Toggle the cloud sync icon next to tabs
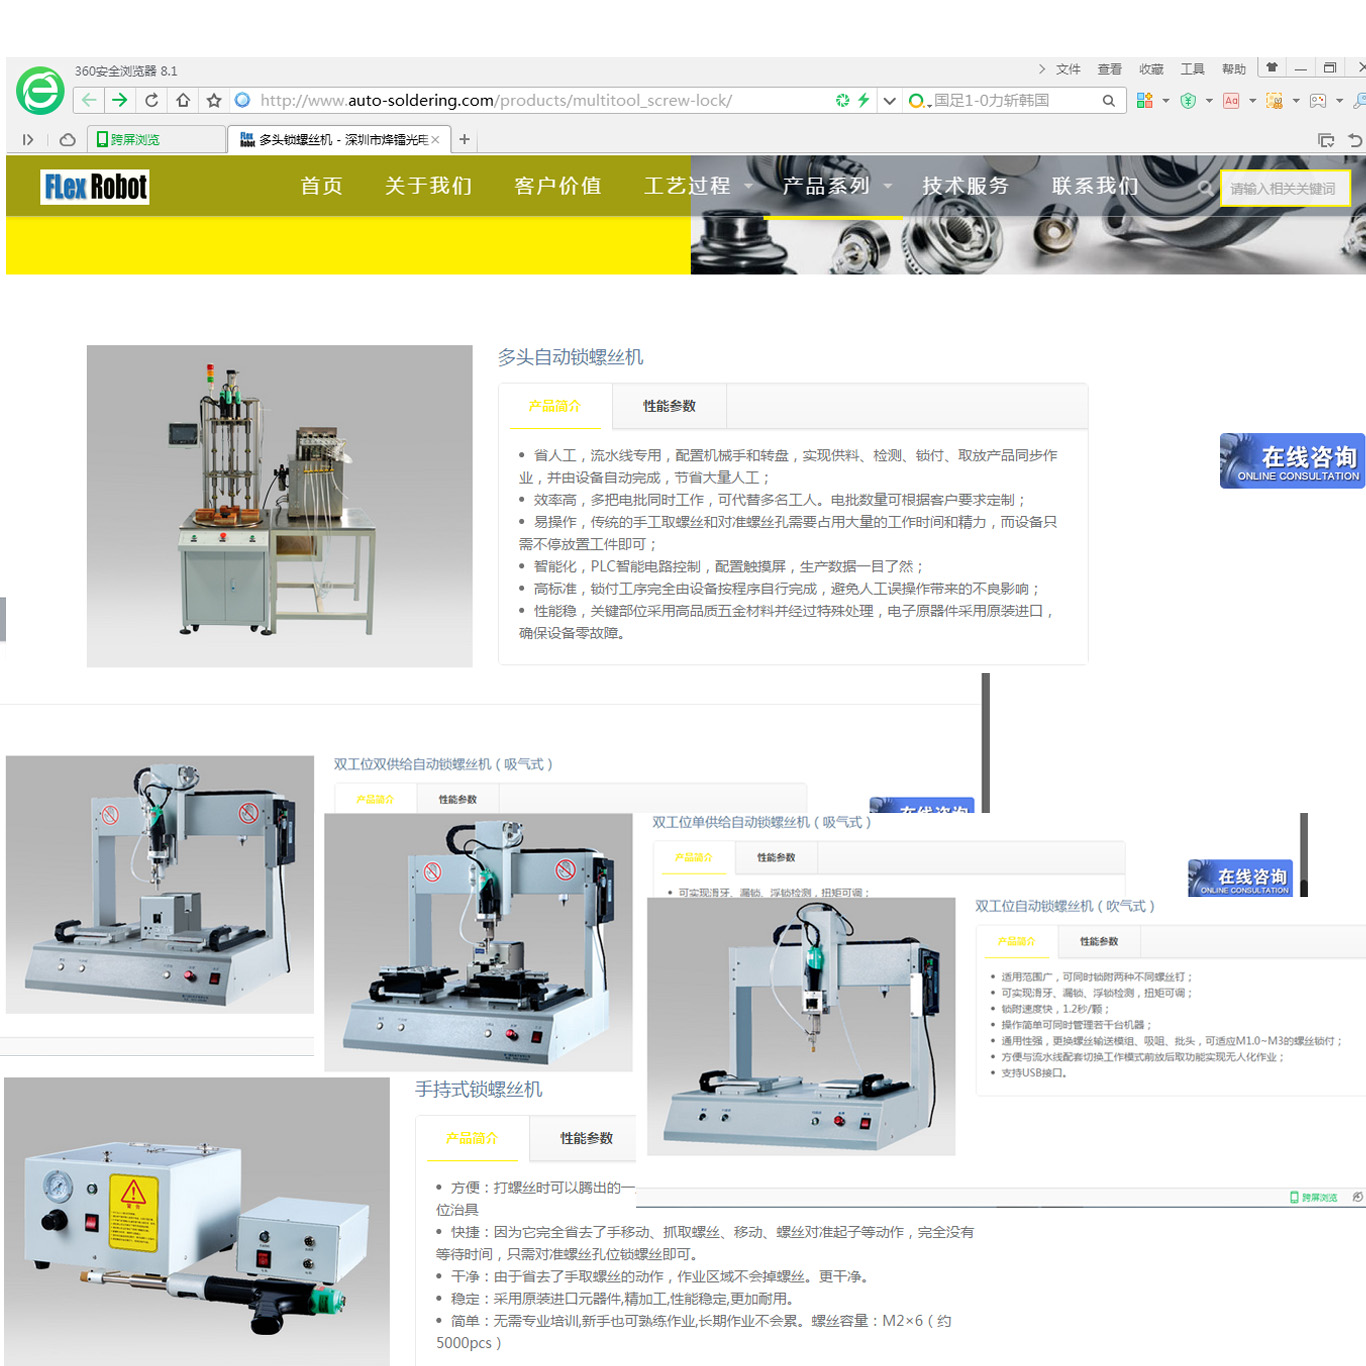 tap(66, 140)
